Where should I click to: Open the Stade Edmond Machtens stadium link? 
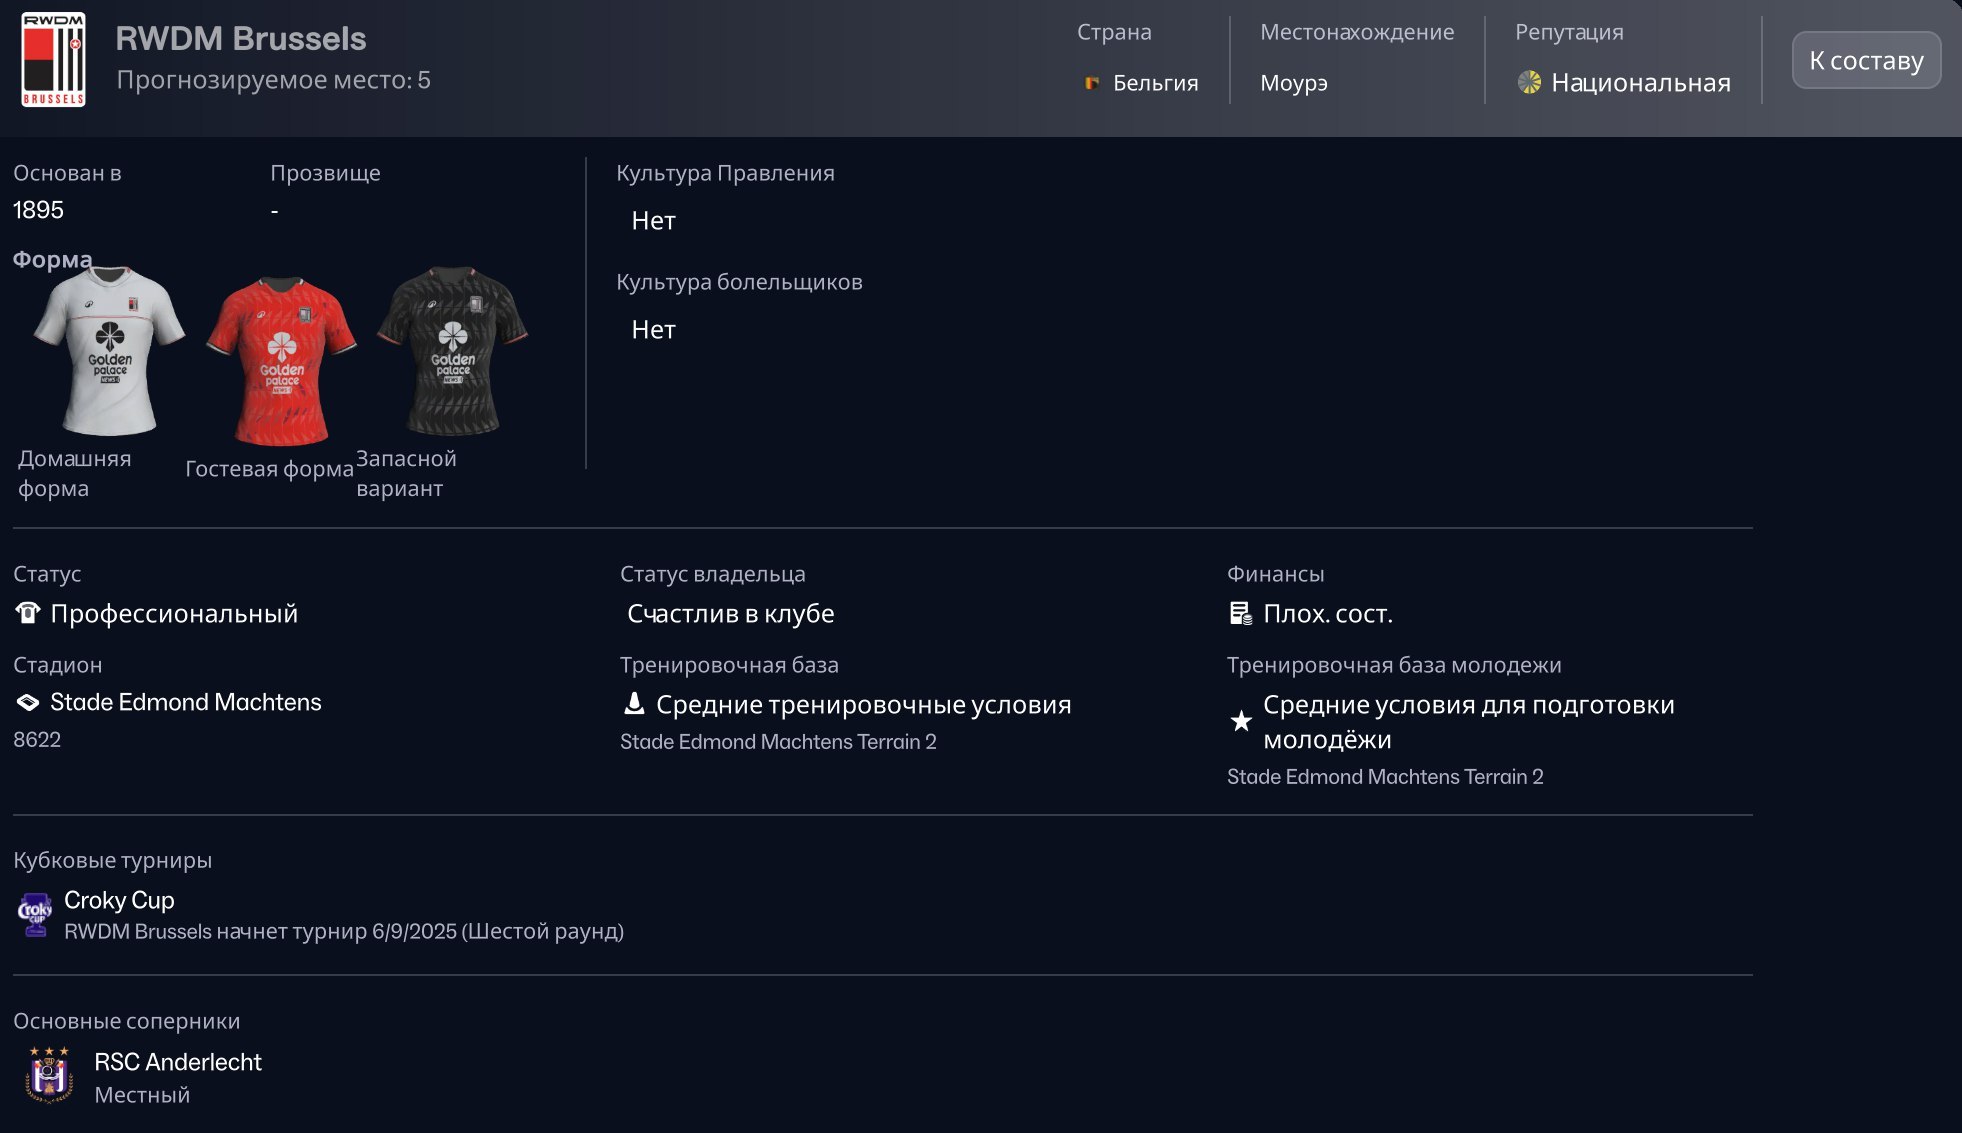point(185,703)
